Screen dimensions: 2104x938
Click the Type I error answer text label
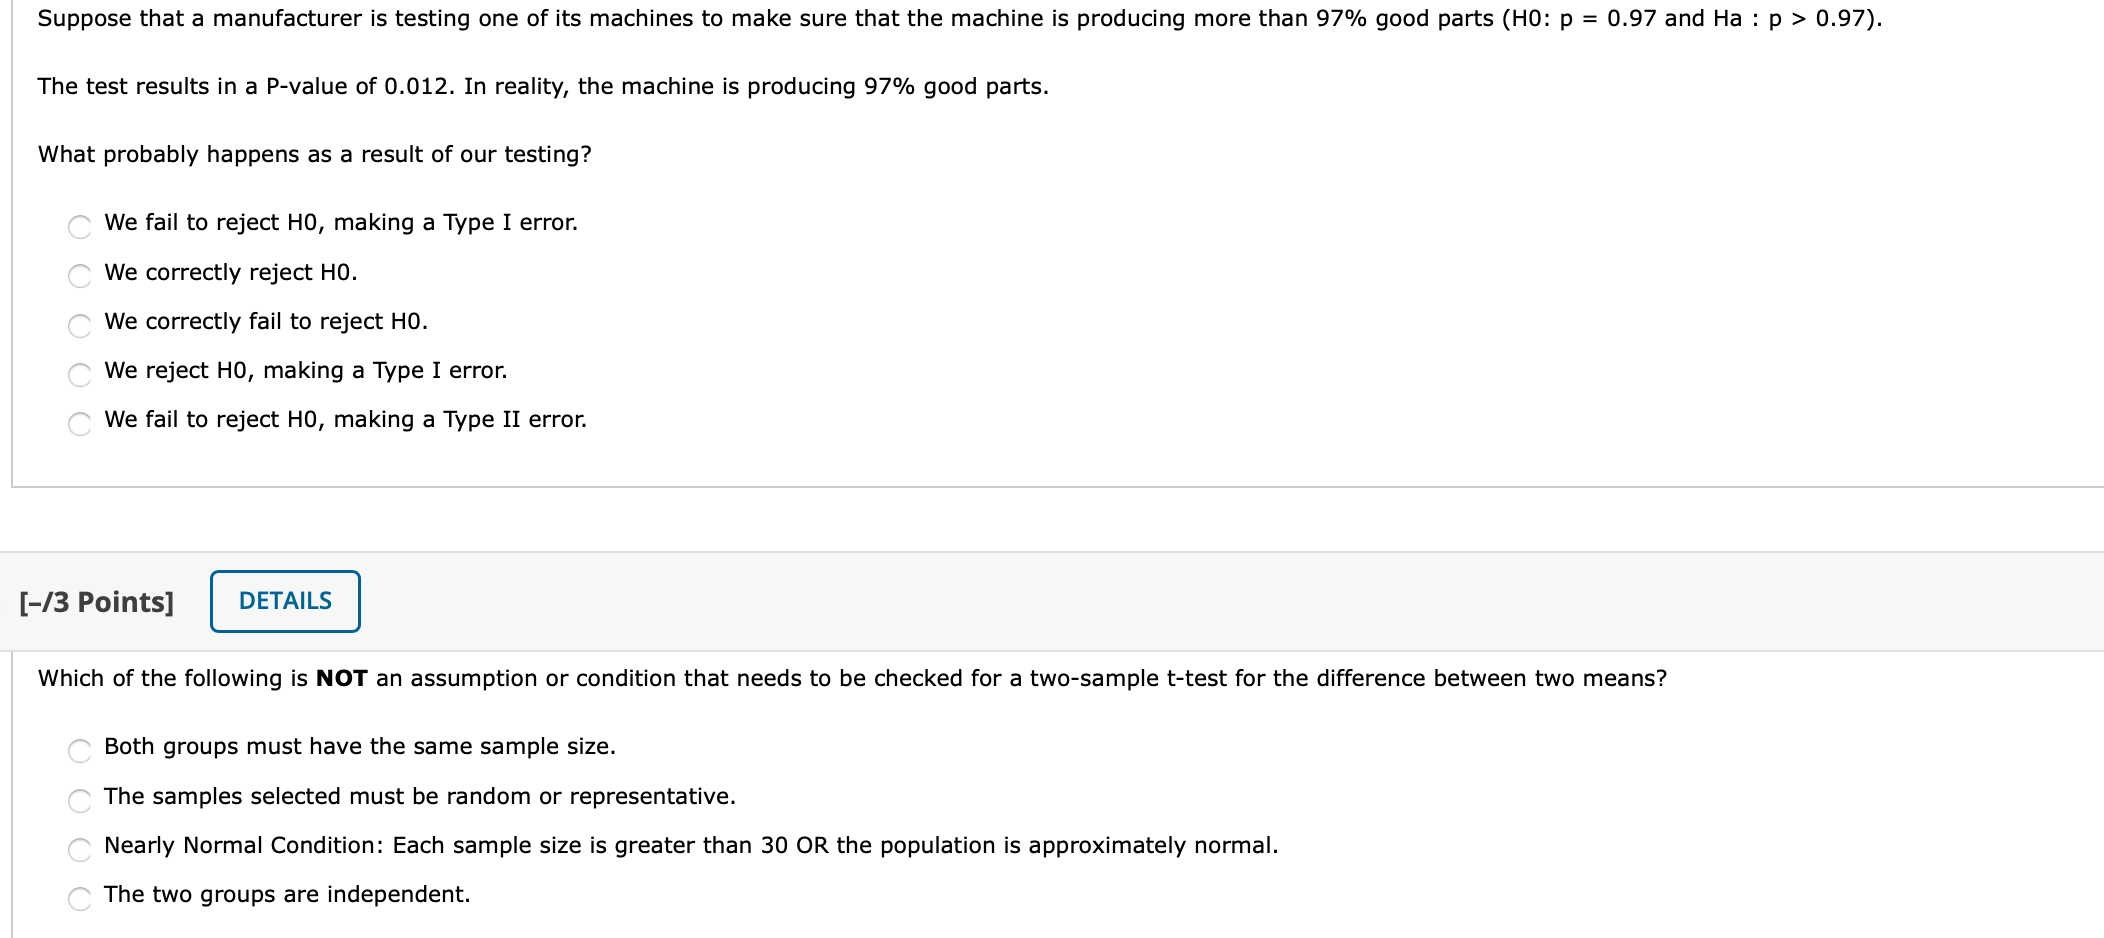tap(340, 223)
